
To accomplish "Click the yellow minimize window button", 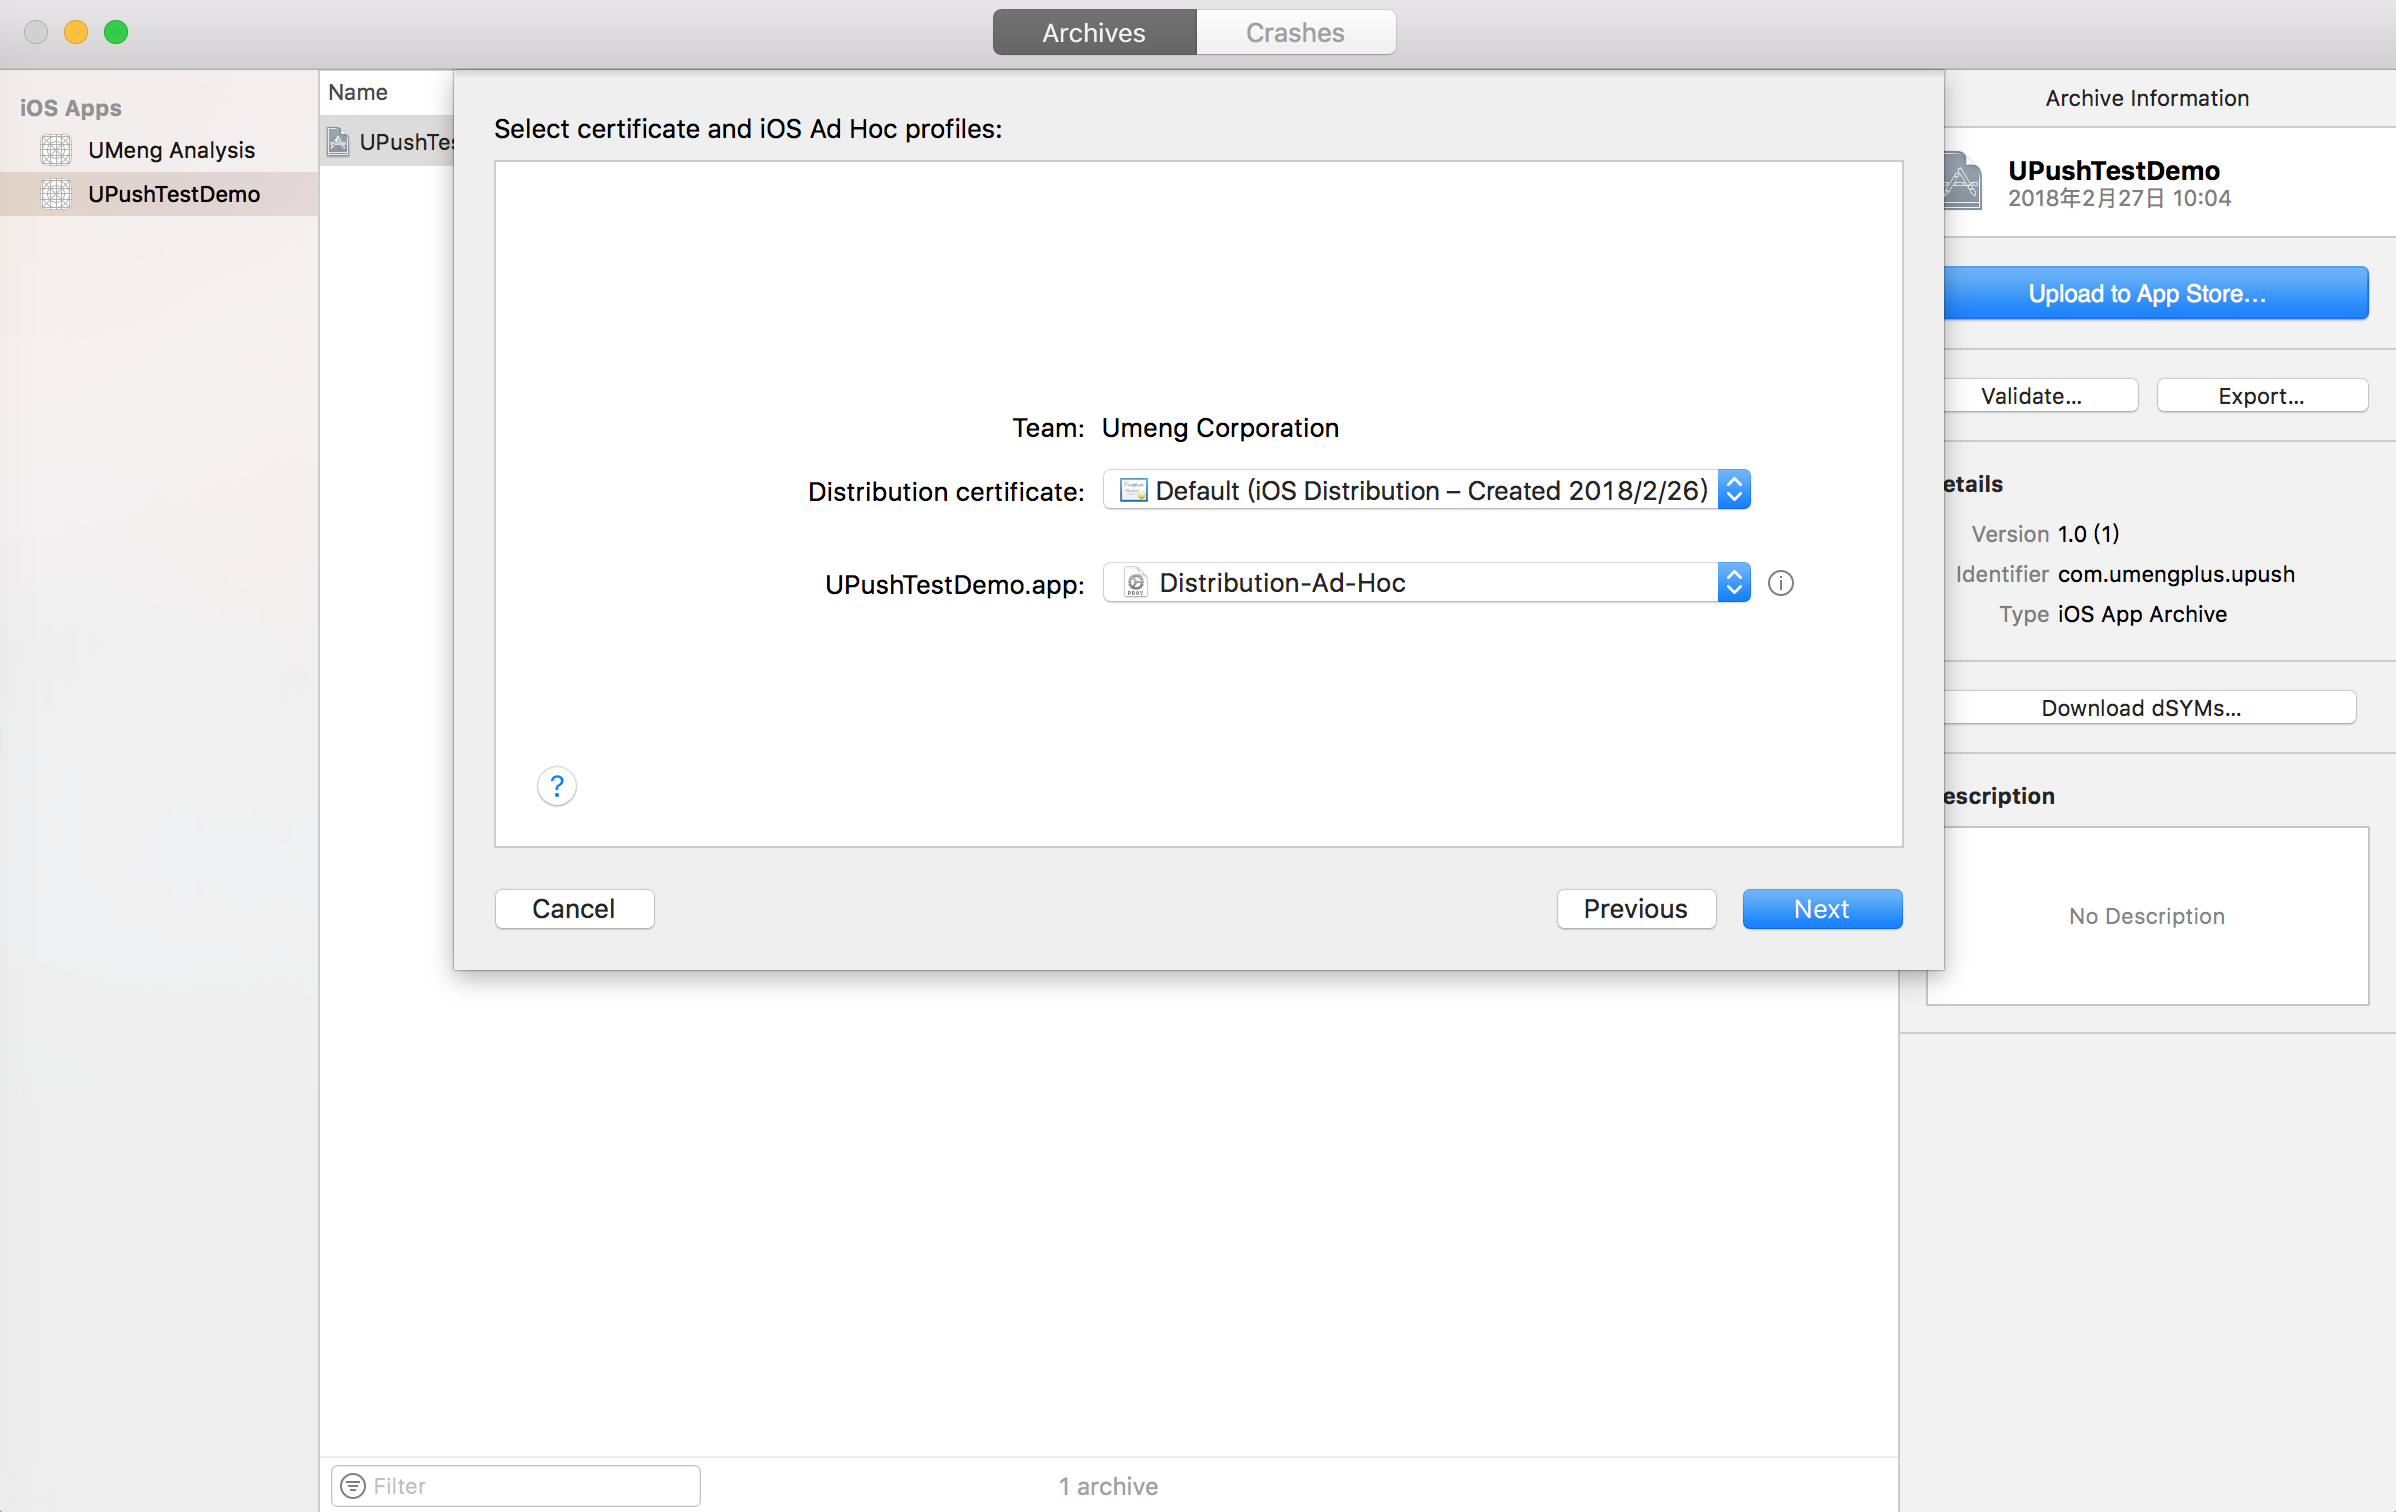I will 76,32.
